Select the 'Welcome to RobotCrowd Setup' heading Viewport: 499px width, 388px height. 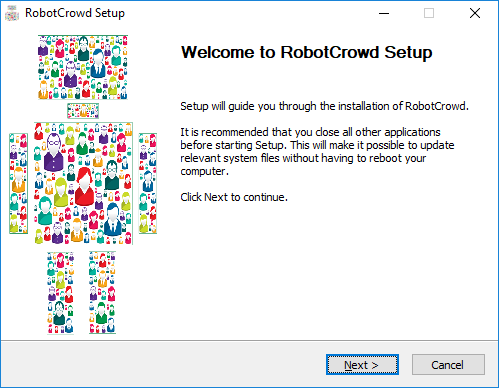tap(306, 52)
